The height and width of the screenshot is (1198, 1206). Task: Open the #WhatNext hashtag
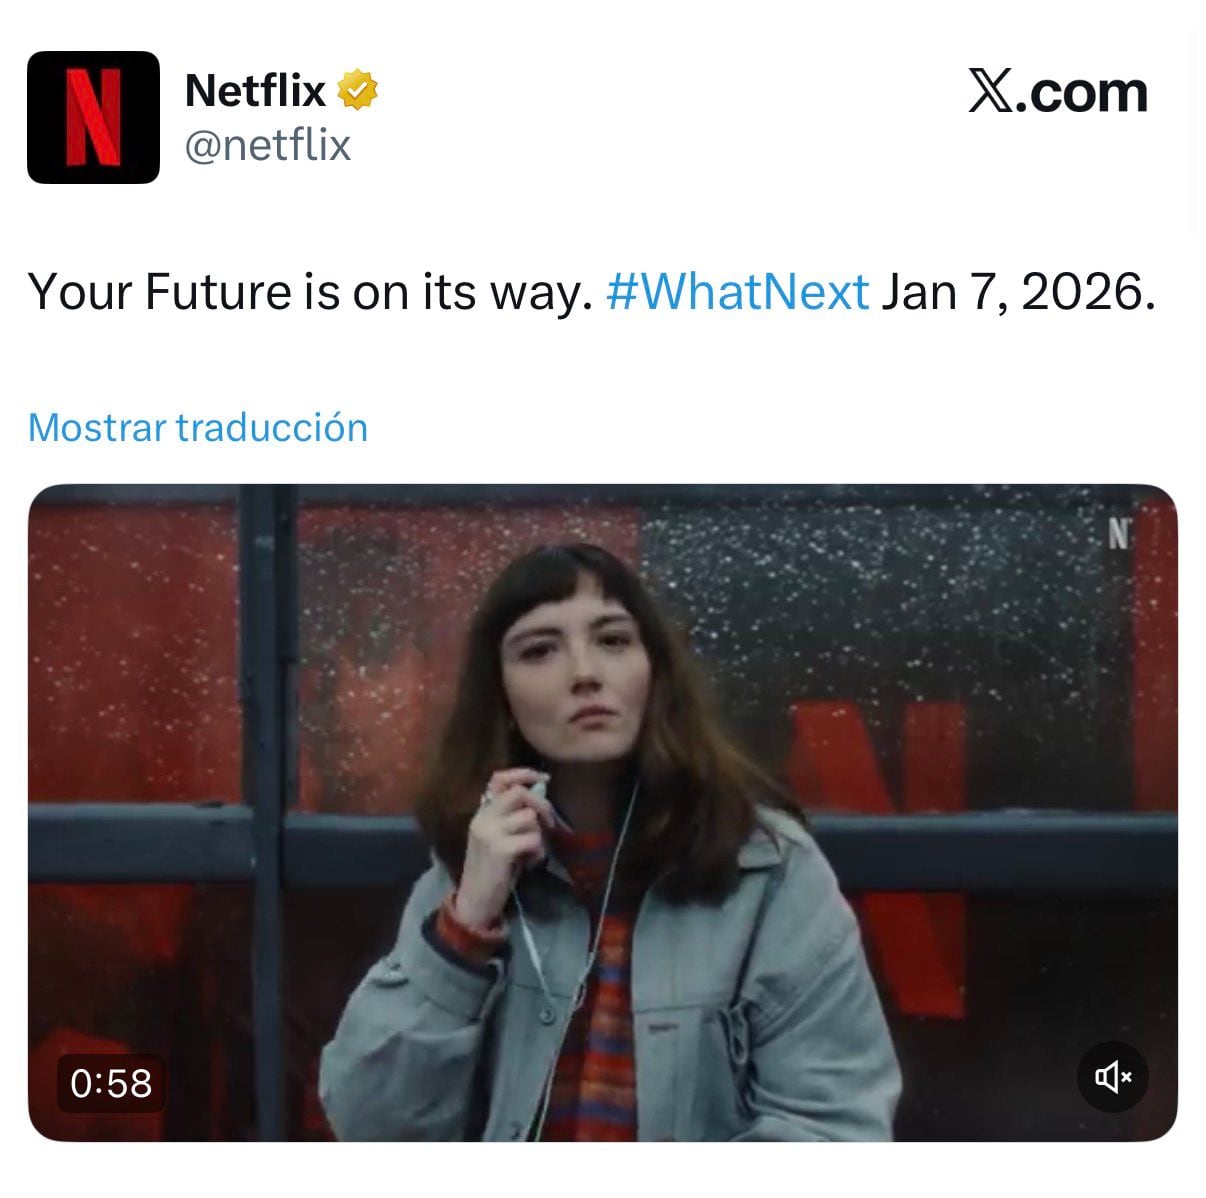pos(738,292)
